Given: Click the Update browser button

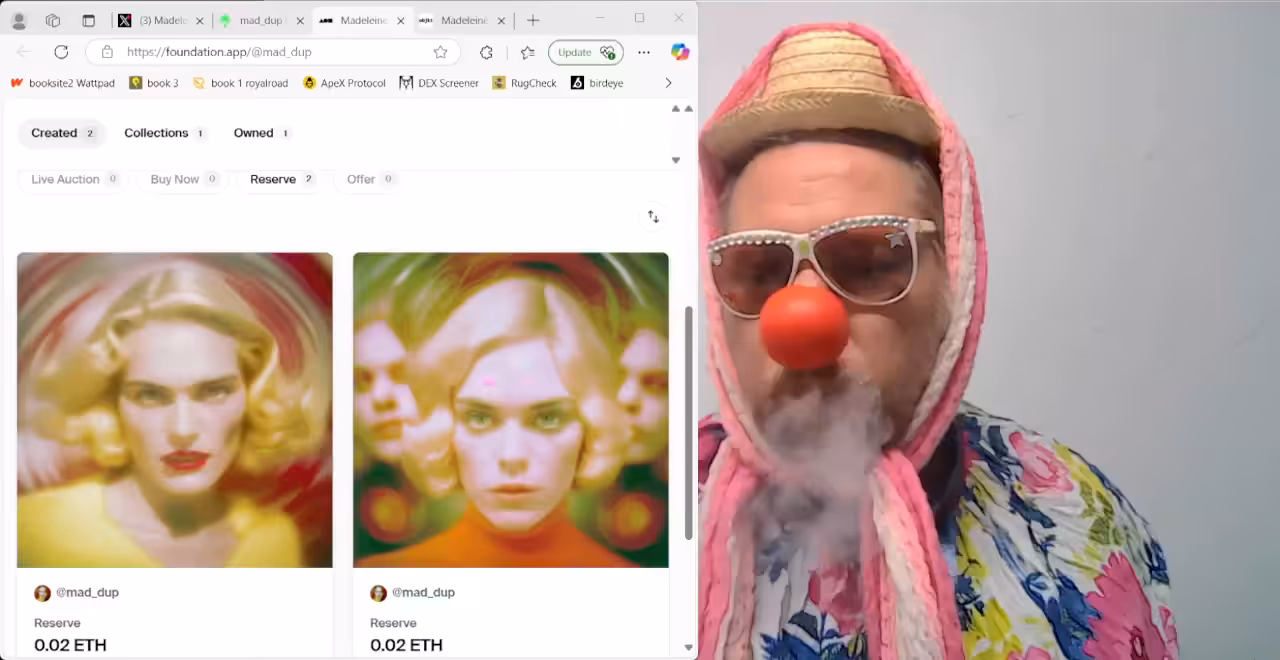Looking at the screenshot, I should pos(586,52).
